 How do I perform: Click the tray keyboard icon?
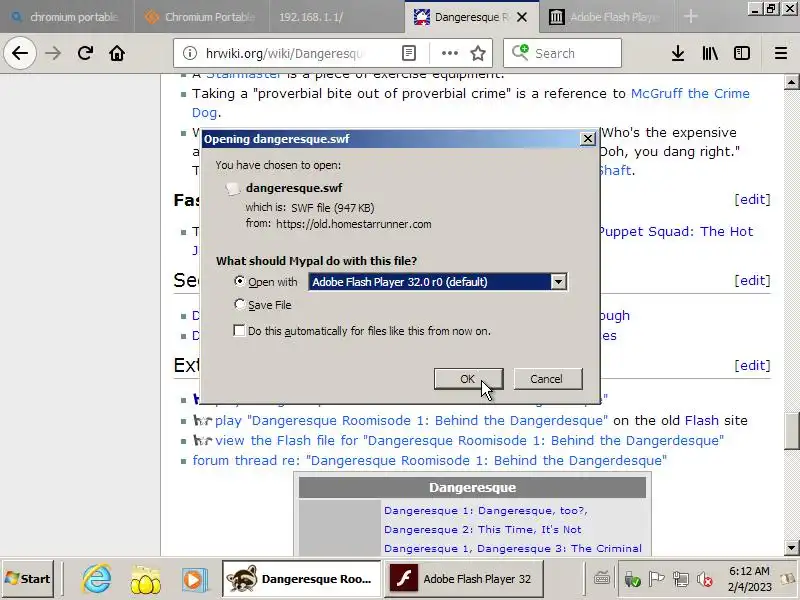(602, 579)
